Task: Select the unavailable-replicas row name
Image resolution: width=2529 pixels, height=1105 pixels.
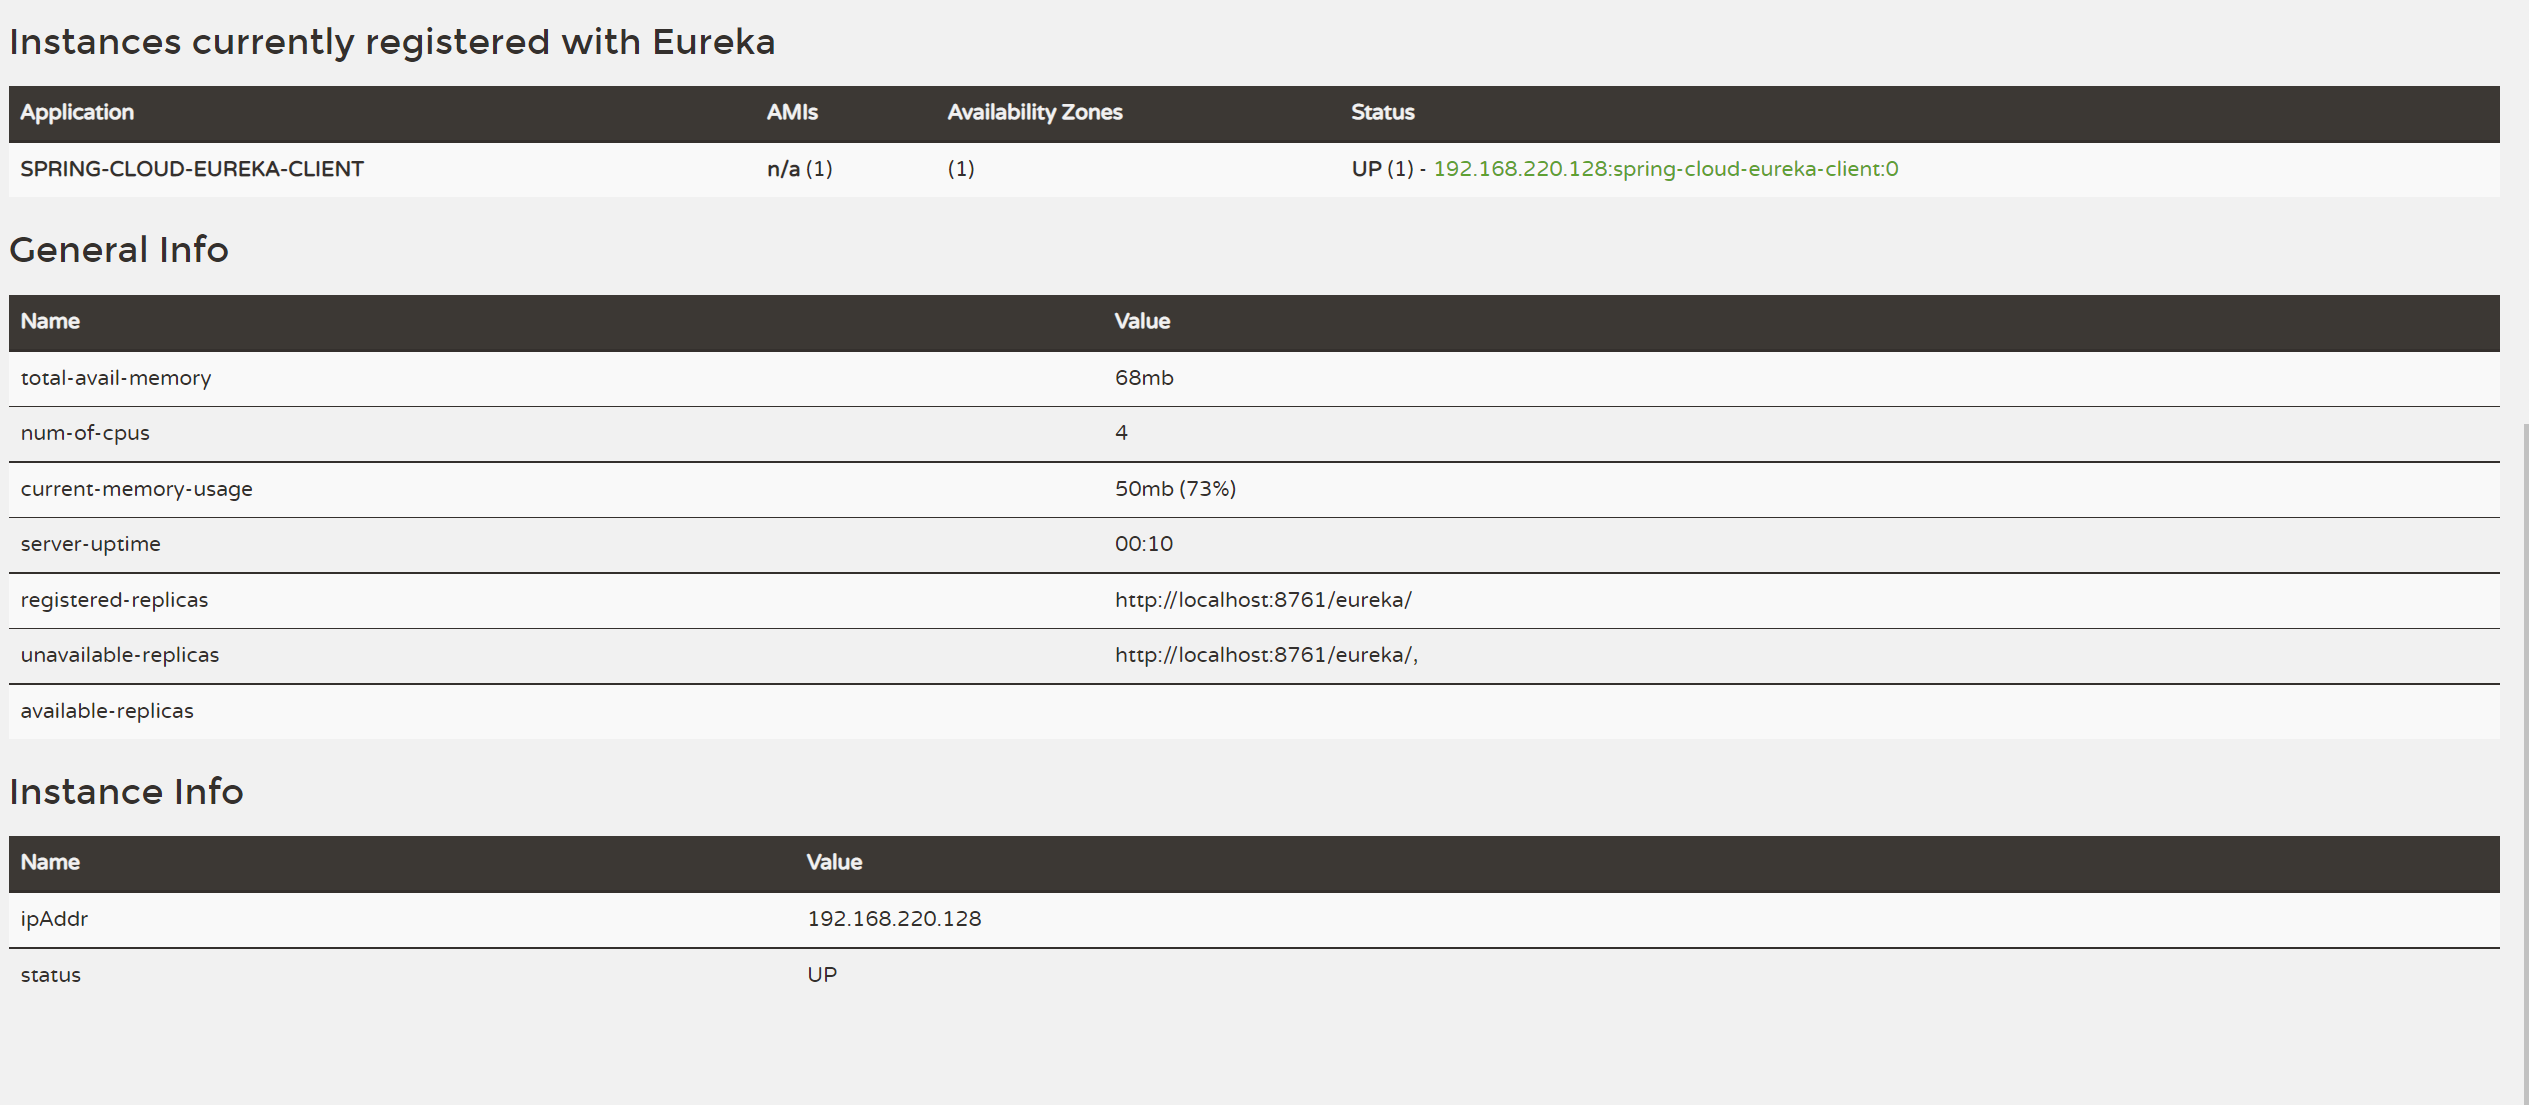Action: coord(120,655)
